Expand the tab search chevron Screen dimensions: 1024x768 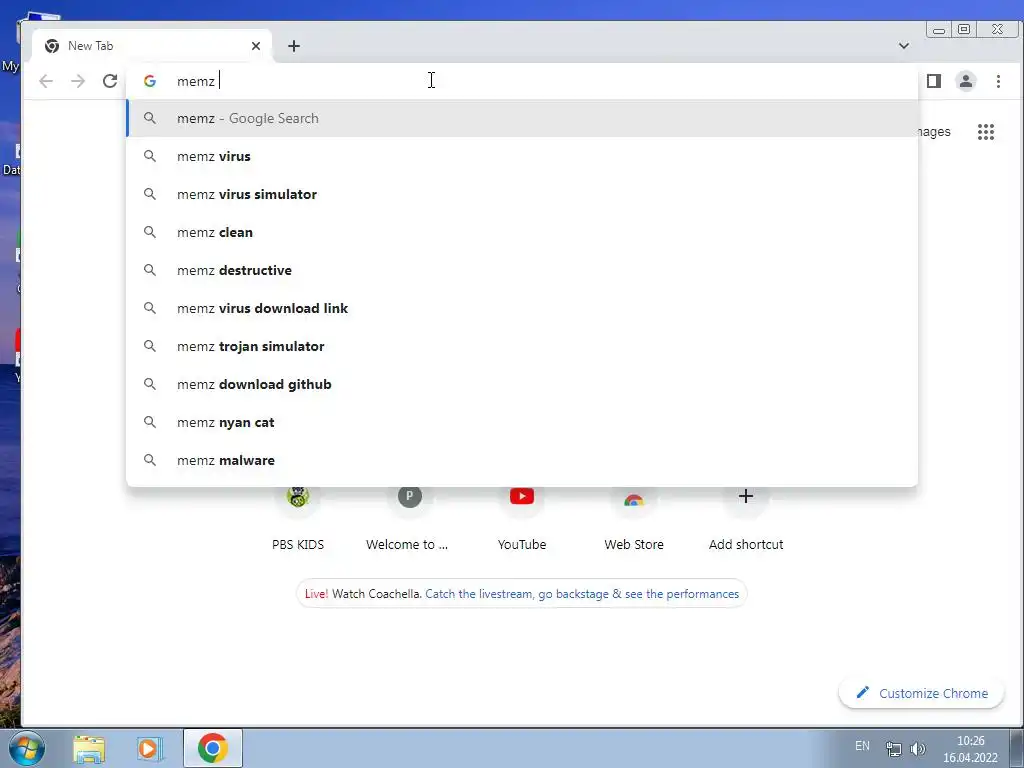(904, 46)
